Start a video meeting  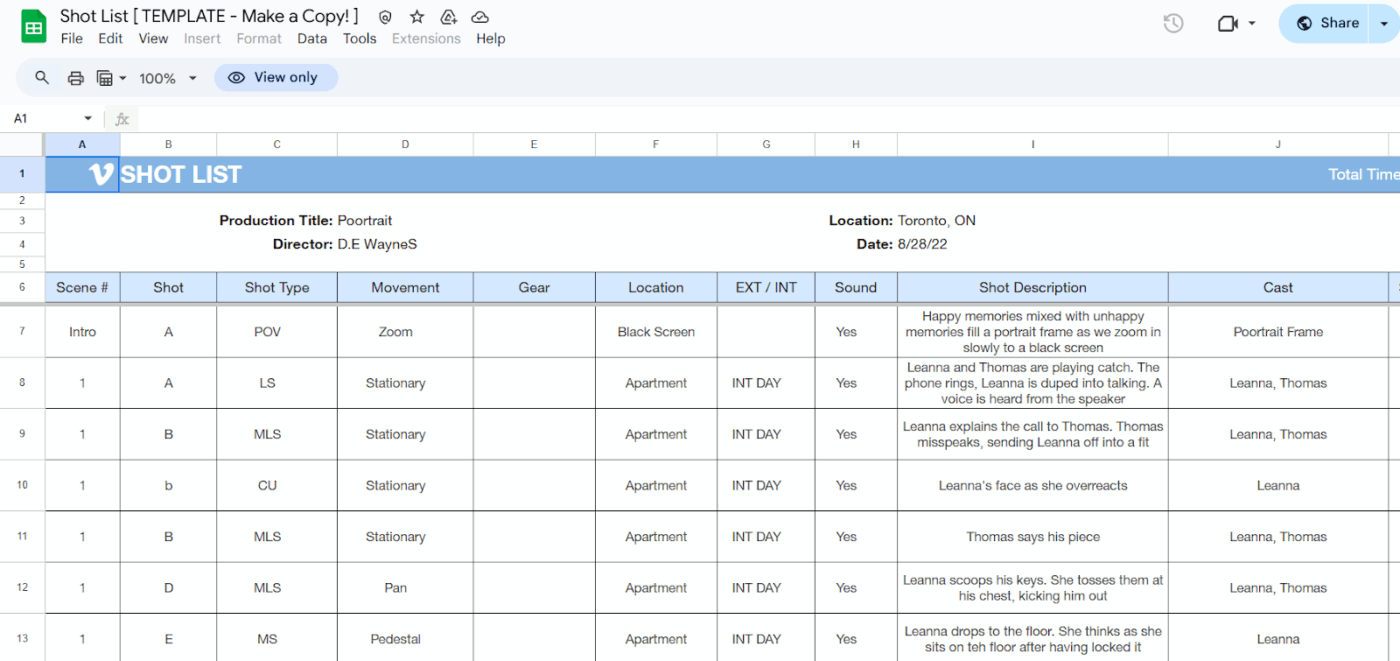click(1227, 22)
